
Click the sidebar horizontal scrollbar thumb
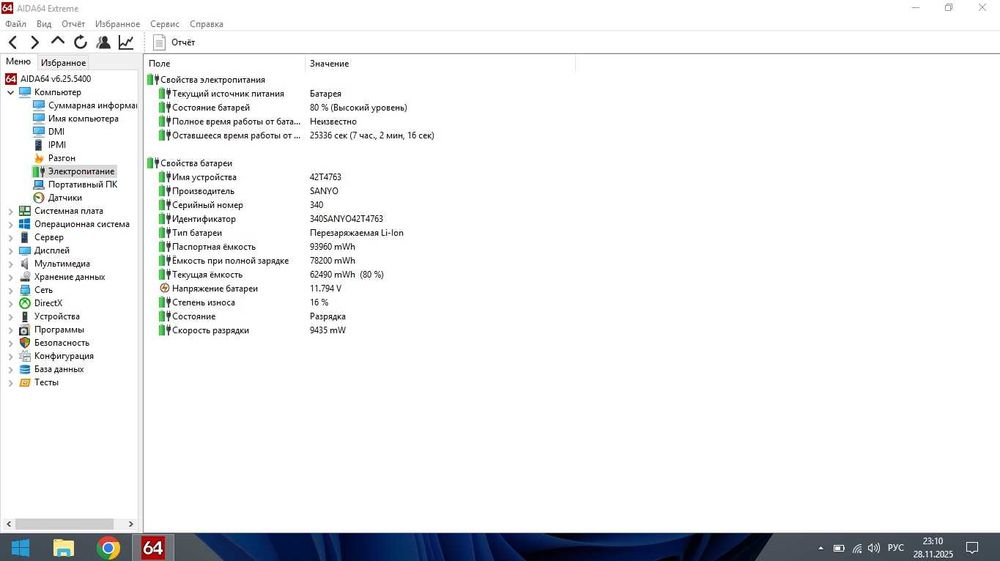click(64, 524)
